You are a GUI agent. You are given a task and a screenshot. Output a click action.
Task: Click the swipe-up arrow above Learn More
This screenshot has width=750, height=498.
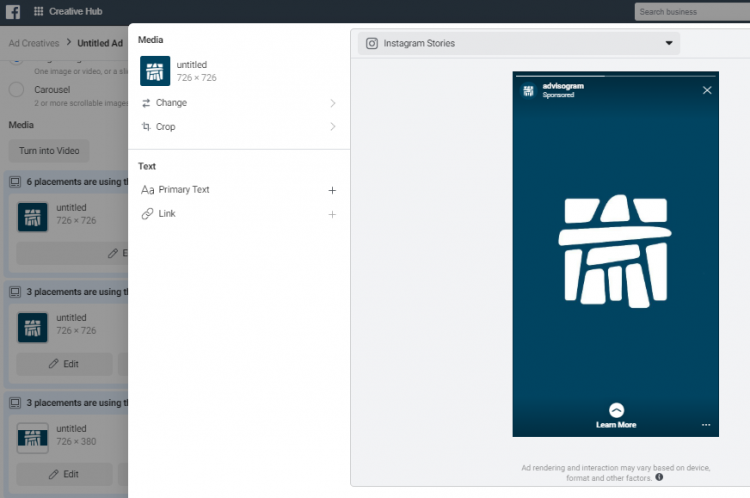616,410
